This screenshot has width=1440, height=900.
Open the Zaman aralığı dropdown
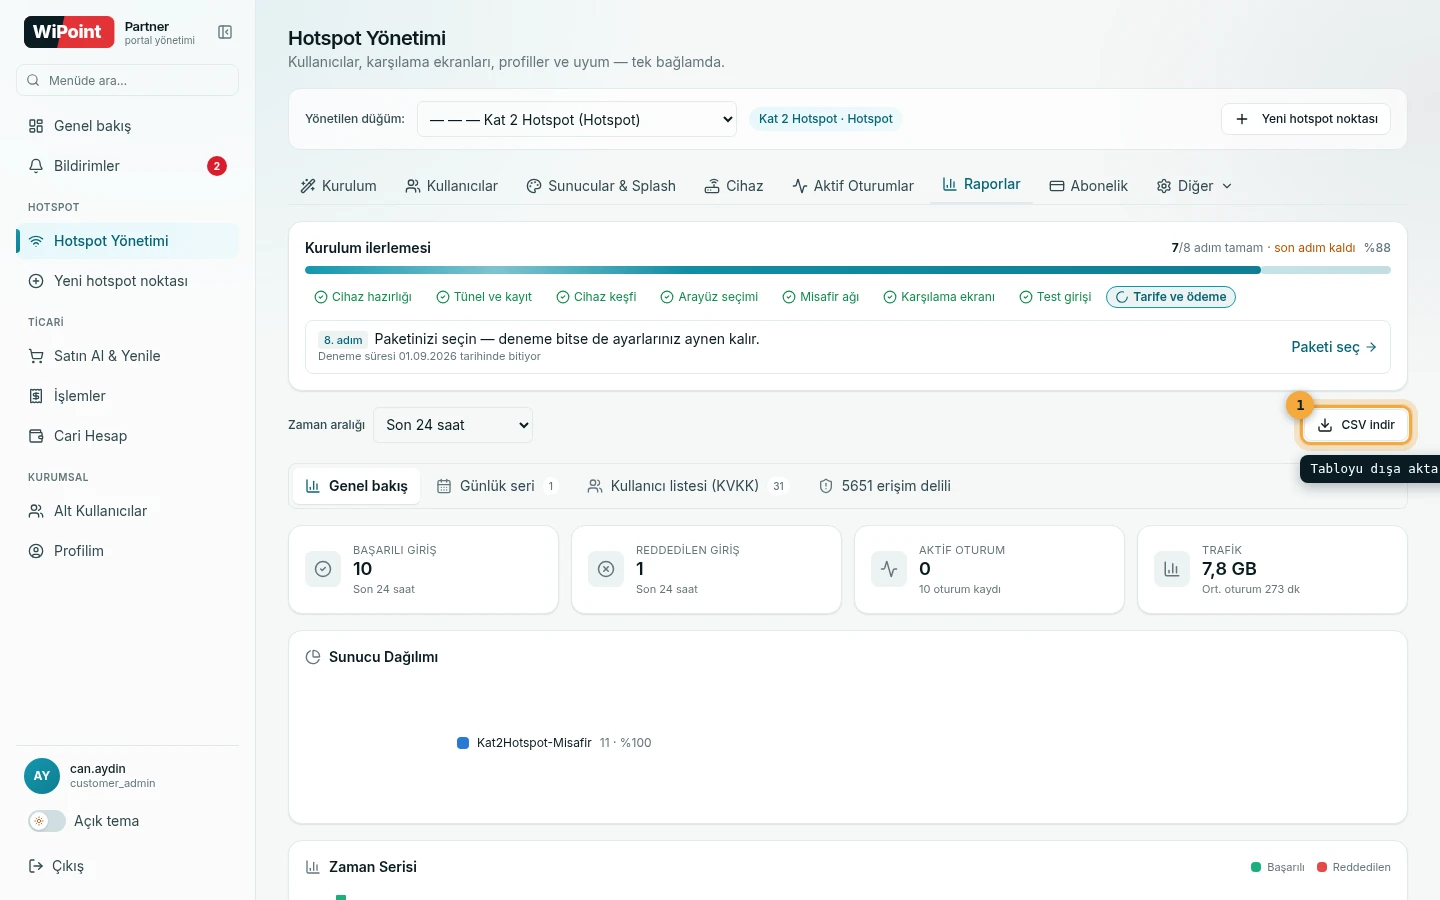tap(453, 425)
